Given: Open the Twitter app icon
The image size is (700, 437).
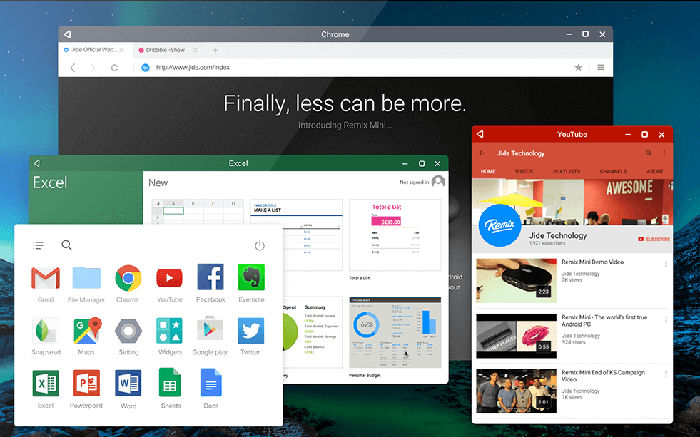Looking at the screenshot, I should 251,331.
